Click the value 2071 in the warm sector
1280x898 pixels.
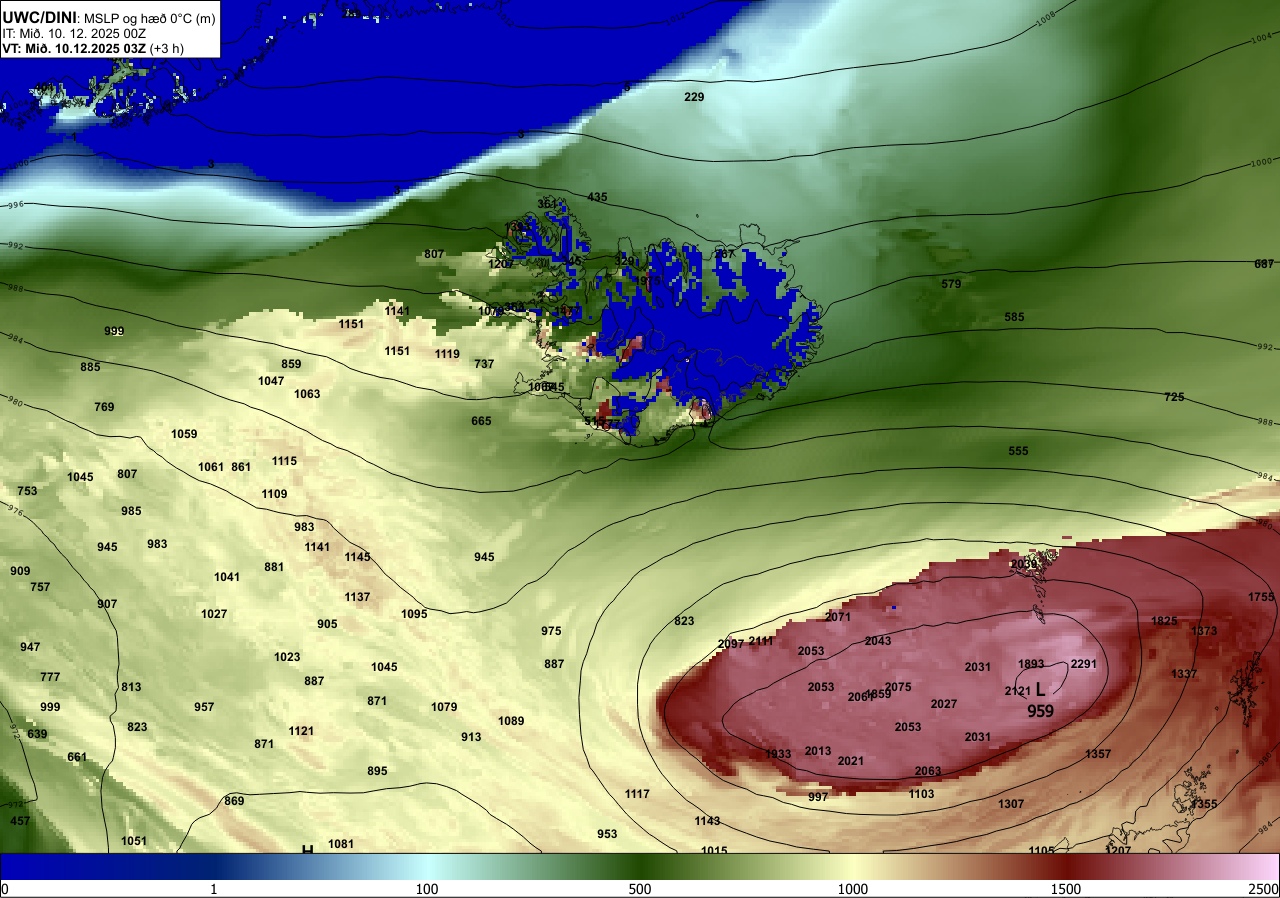(x=838, y=617)
